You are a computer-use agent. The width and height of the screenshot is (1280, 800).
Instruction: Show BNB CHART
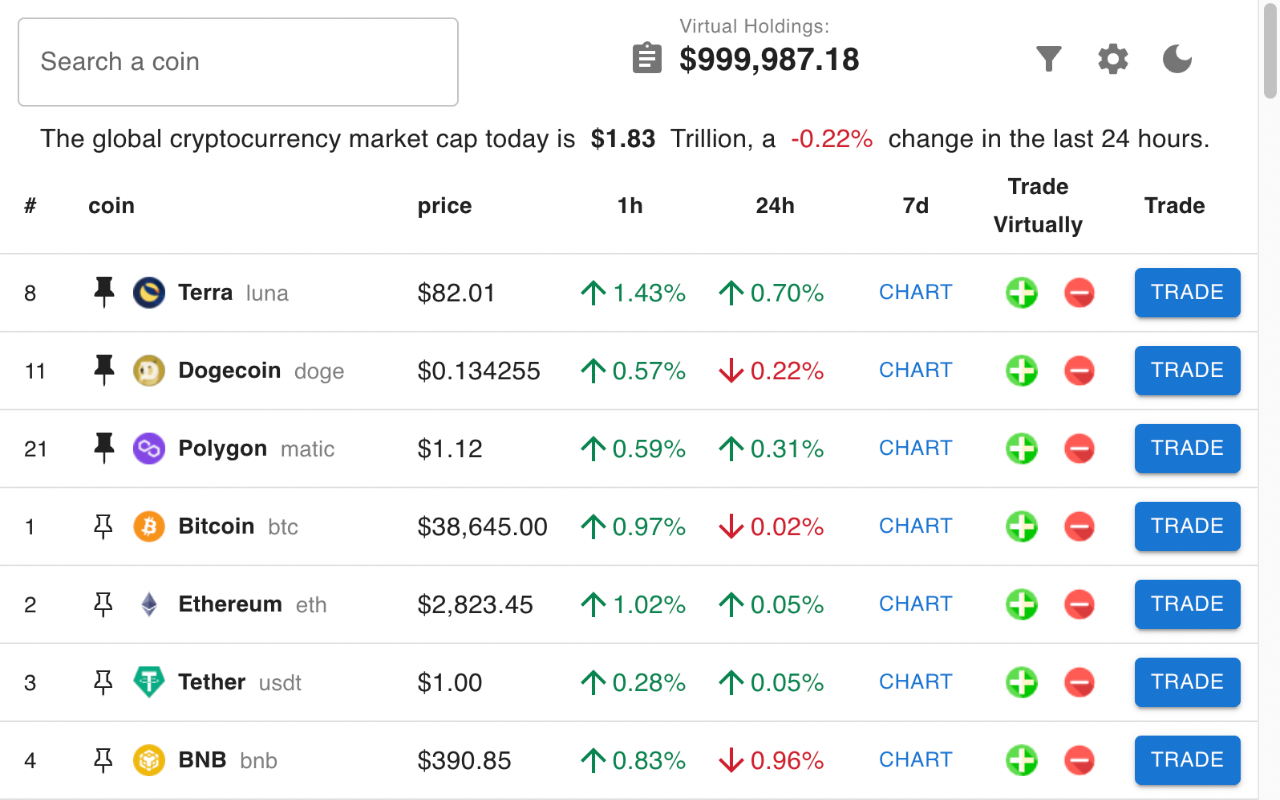click(915, 761)
